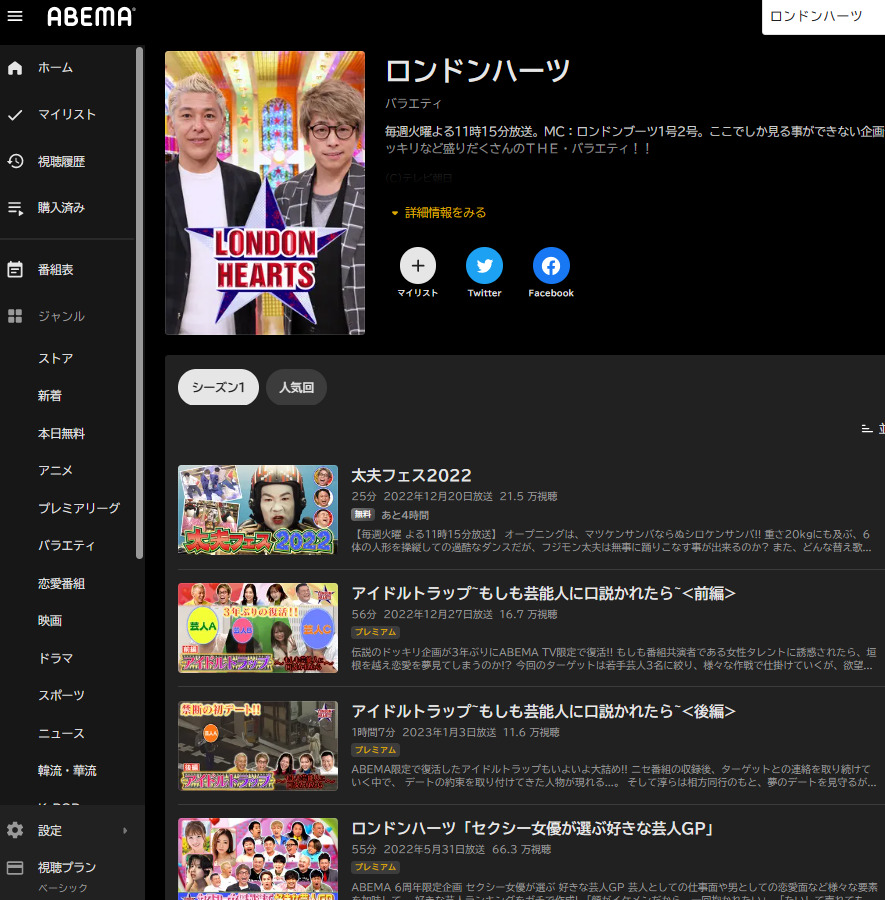Viewport: 885px width, 900px height.
Task: Open the 太夫フェス2022 episode title
Action: point(411,475)
